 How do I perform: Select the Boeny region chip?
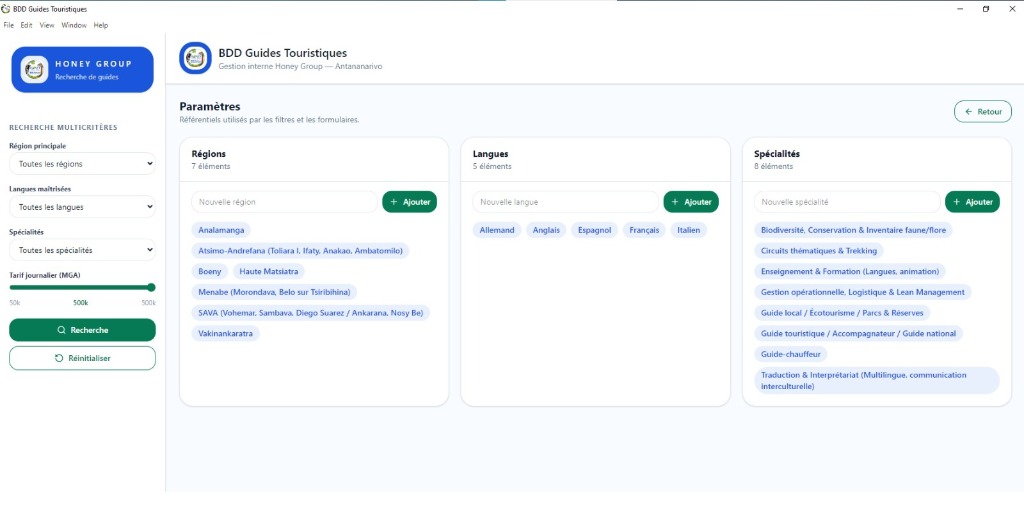pos(210,271)
